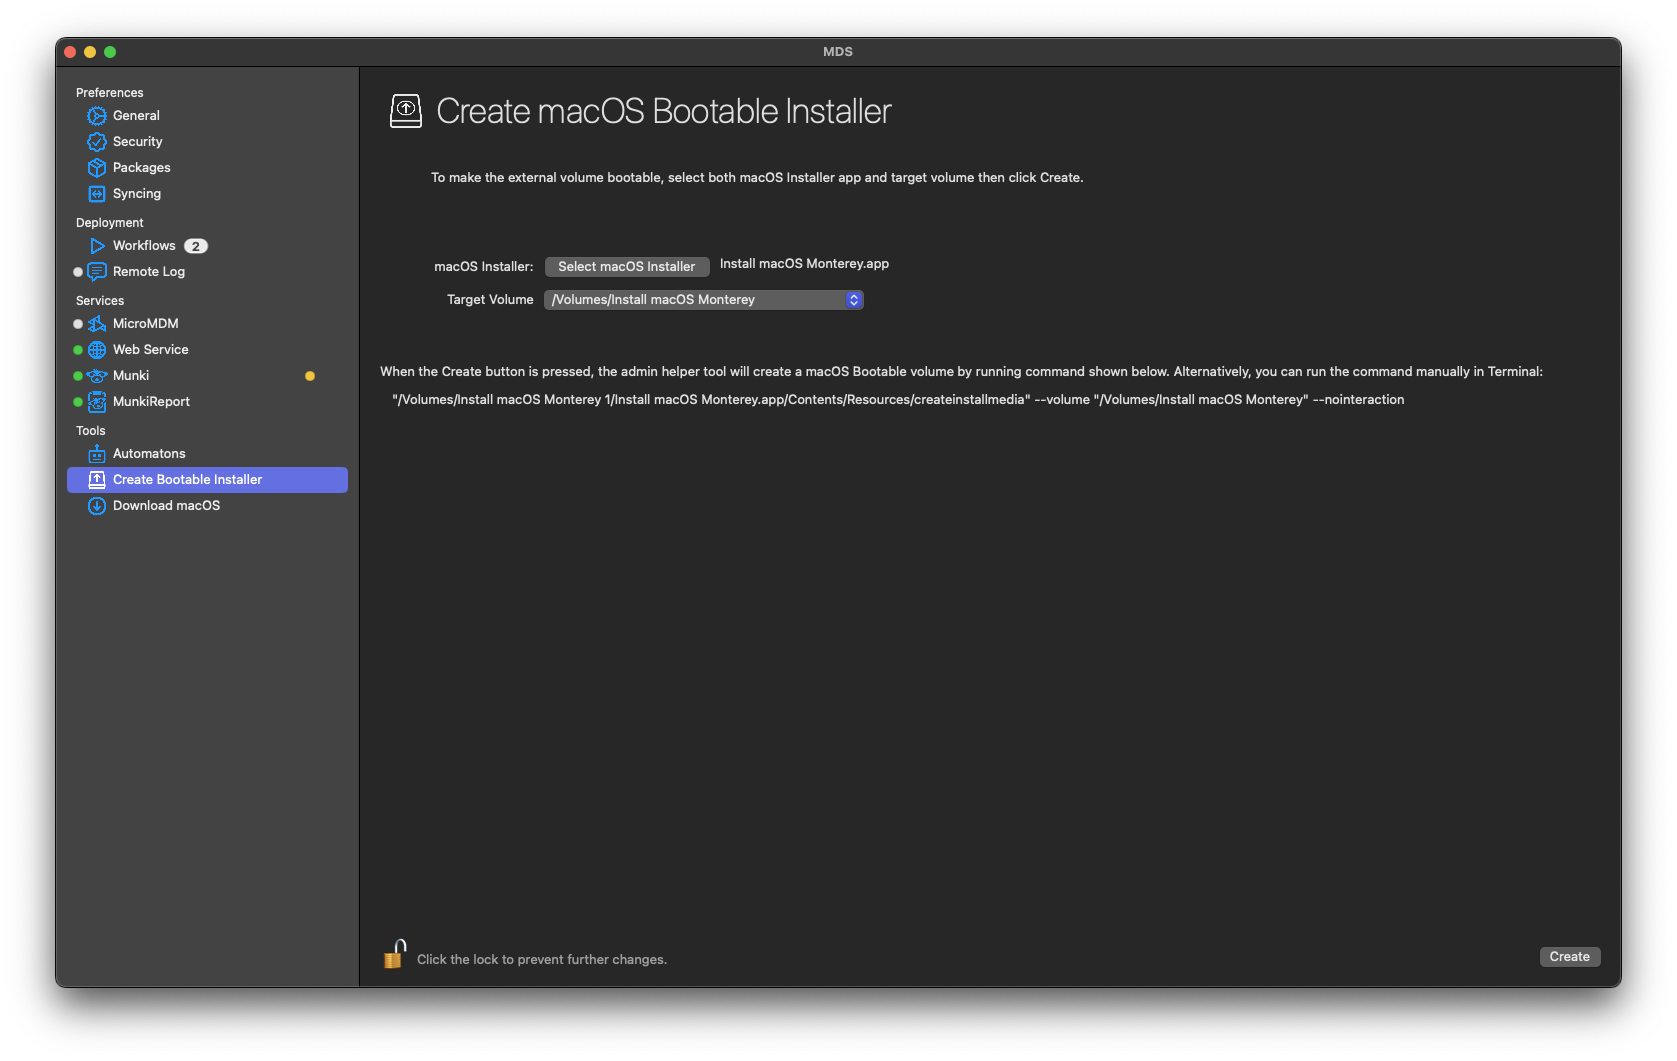Click the General preferences gear icon
The width and height of the screenshot is (1677, 1061).
[x=97, y=116]
